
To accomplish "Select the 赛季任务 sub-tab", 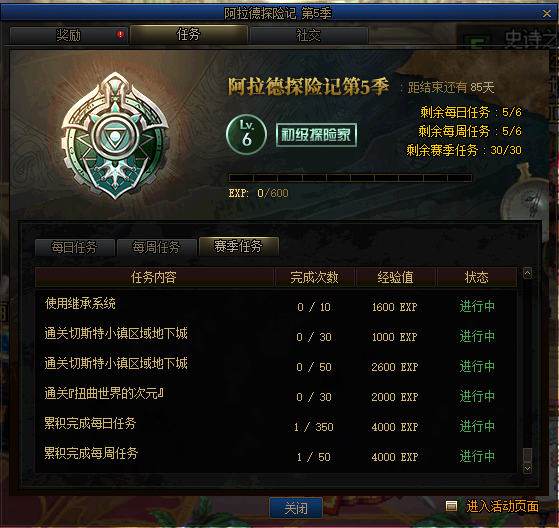I will click(x=239, y=246).
